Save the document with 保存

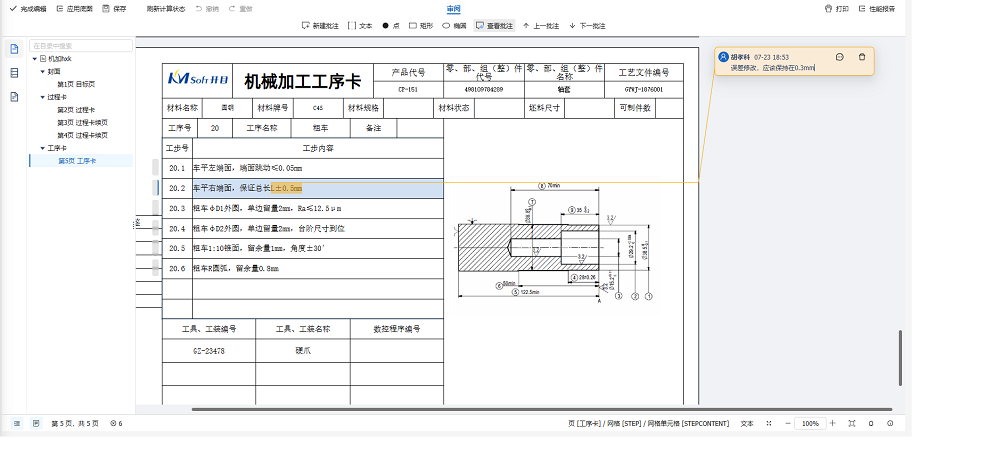pos(115,9)
